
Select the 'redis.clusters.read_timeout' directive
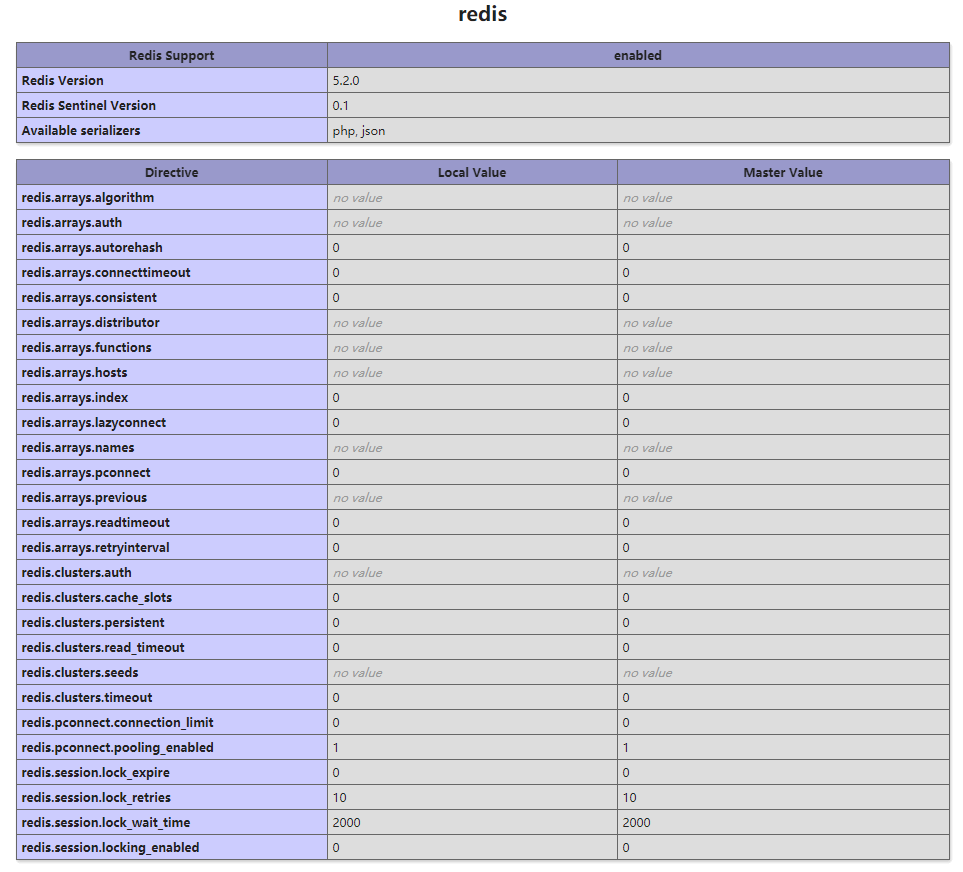[103, 648]
